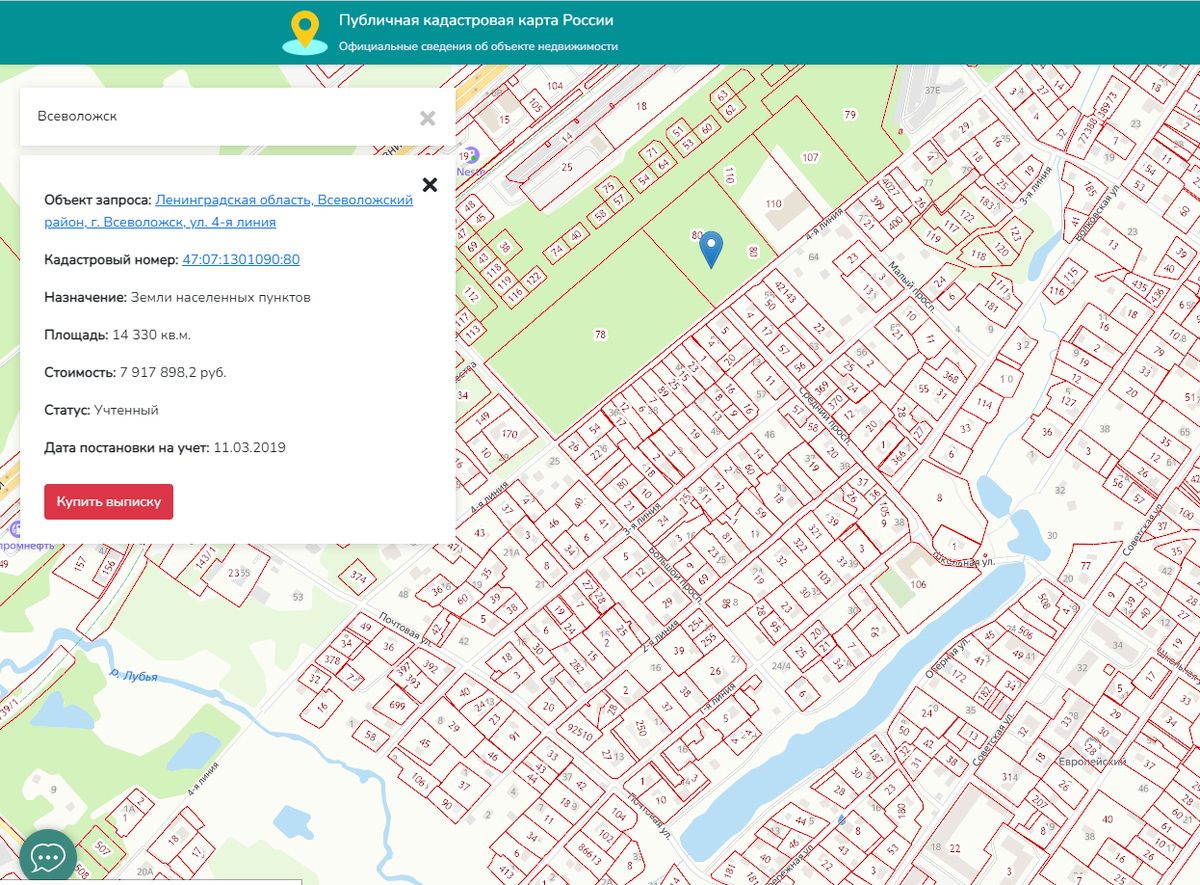The width and height of the screenshot is (1200, 885).
Task: Click the Р. Лубья river label
Action: coord(134,677)
